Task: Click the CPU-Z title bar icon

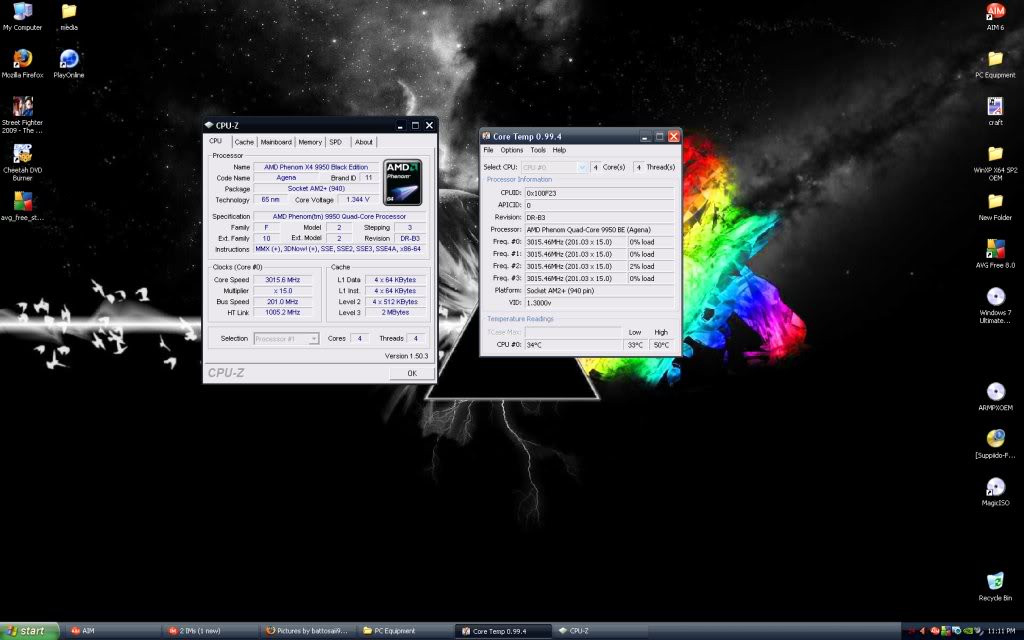Action: click(x=209, y=125)
